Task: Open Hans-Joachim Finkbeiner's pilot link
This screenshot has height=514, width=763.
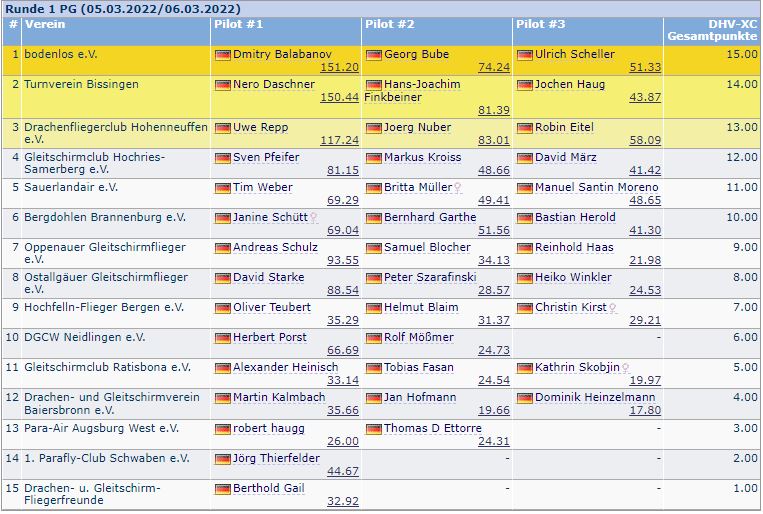Action: pos(412,91)
